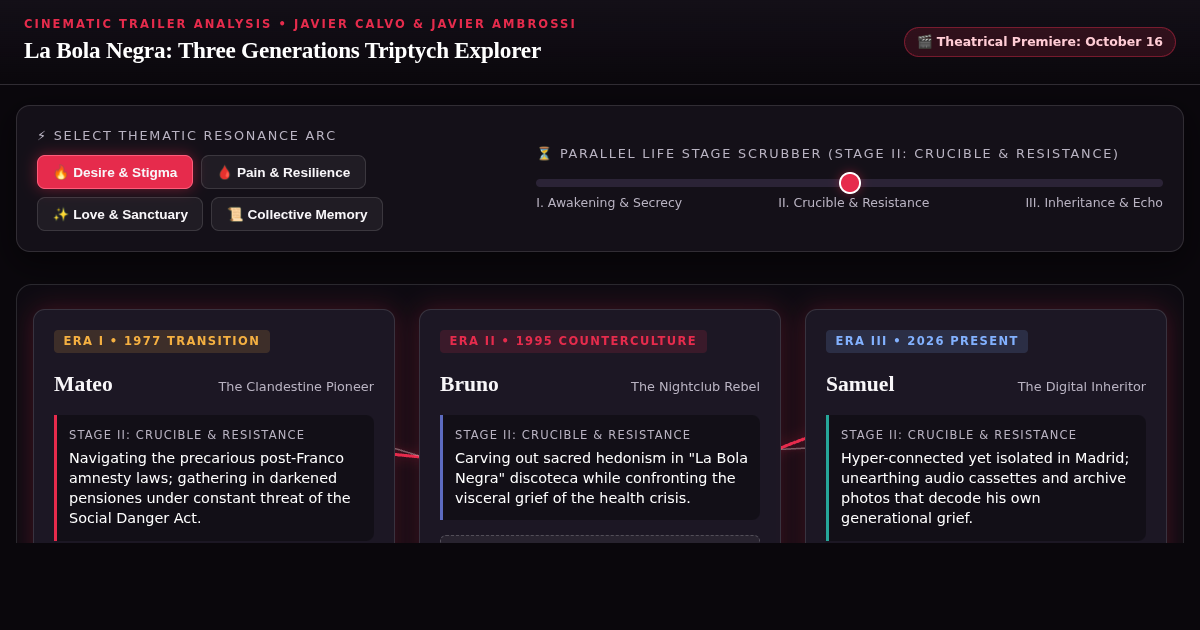The width and height of the screenshot is (1200, 630).
Task: Jump to II. Crucible & Resistance stage label
Action: (854, 202)
